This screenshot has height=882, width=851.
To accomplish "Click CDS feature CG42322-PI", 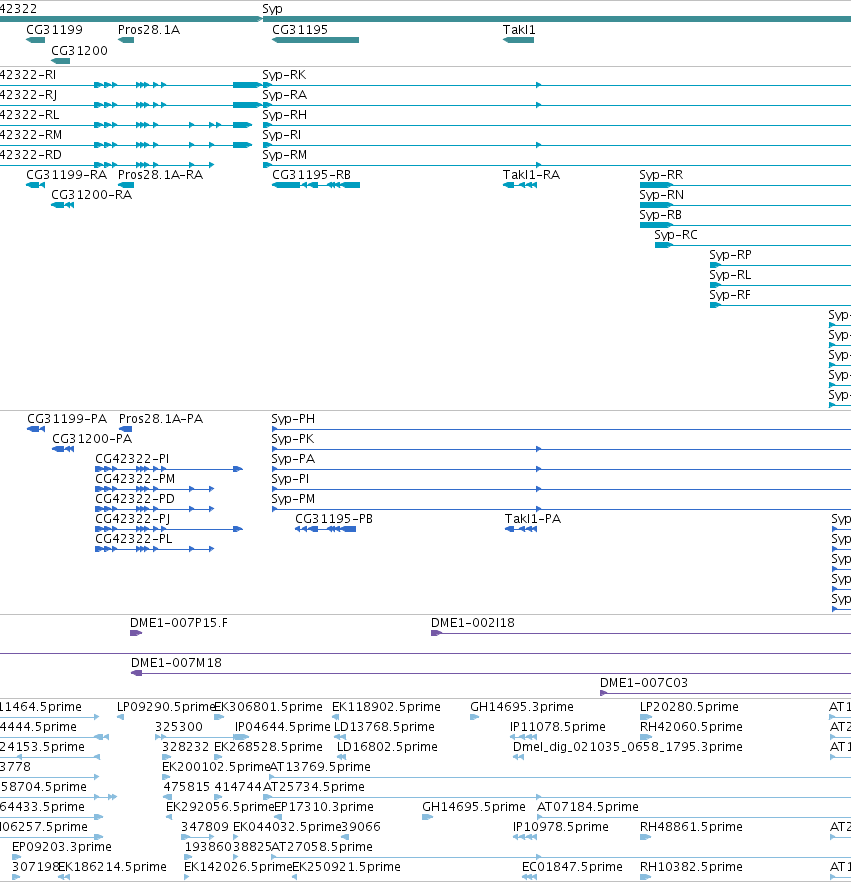I will [x=132, y=459].
